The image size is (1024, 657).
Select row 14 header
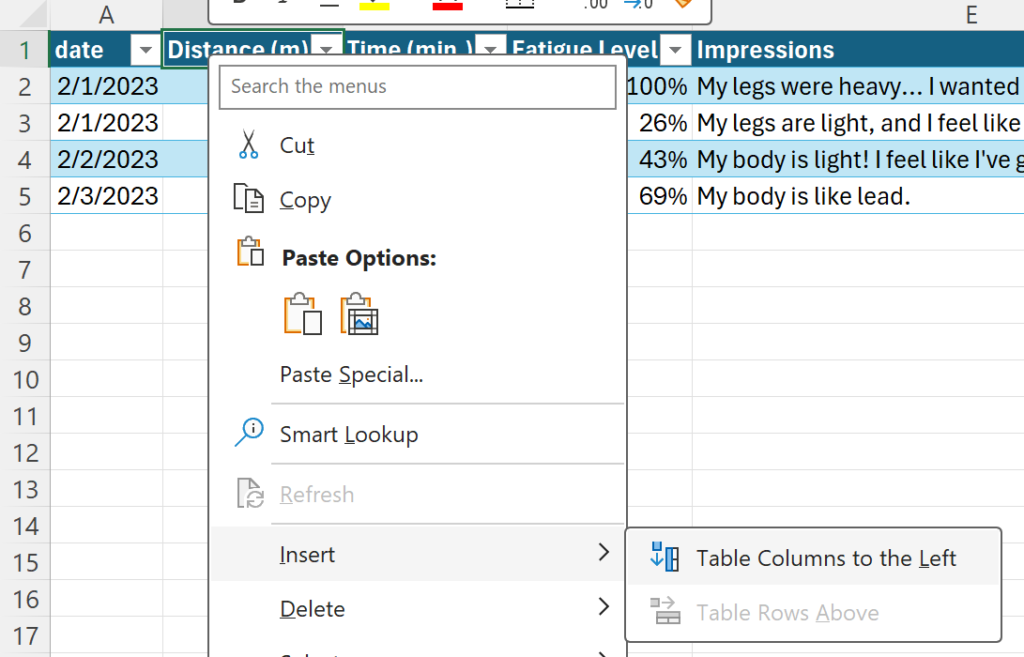[x=25, y=525]
